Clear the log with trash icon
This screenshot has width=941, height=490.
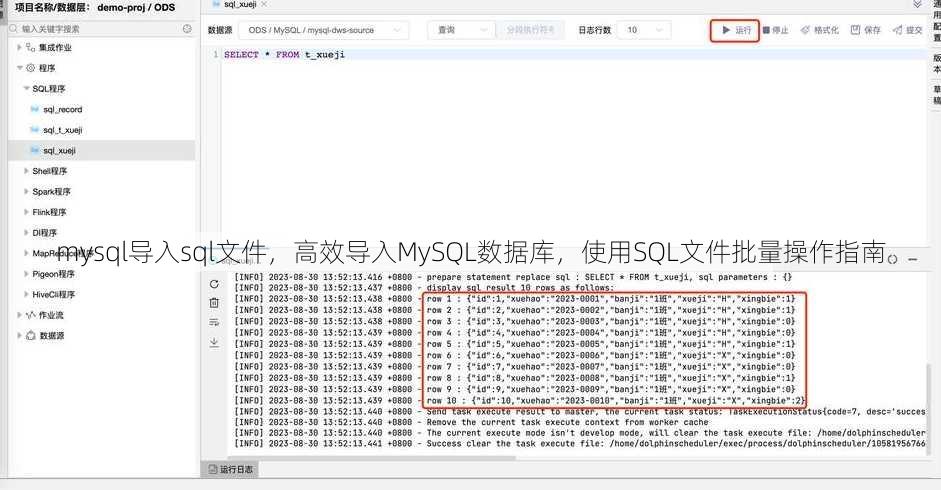point(214,303)
